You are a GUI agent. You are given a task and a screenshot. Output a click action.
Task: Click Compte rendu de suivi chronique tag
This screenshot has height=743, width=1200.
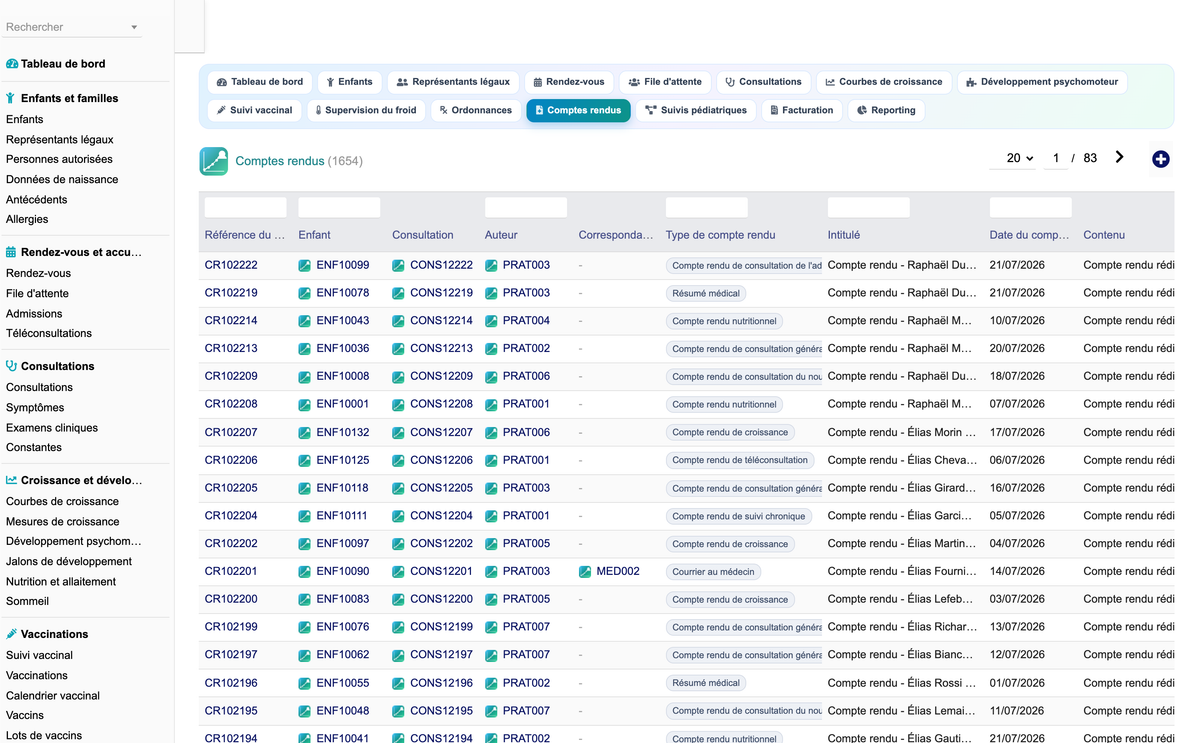coord(738,516)
